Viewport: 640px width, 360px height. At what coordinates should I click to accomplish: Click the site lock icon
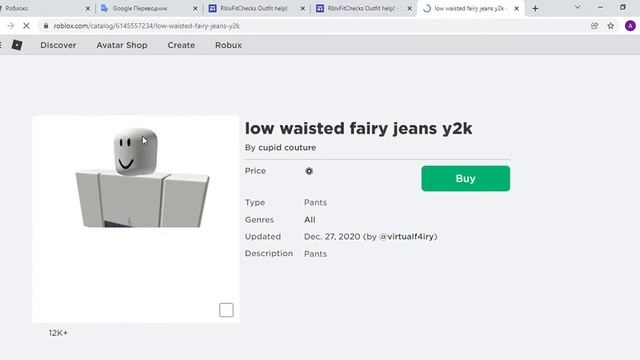[x=46, y=26]
